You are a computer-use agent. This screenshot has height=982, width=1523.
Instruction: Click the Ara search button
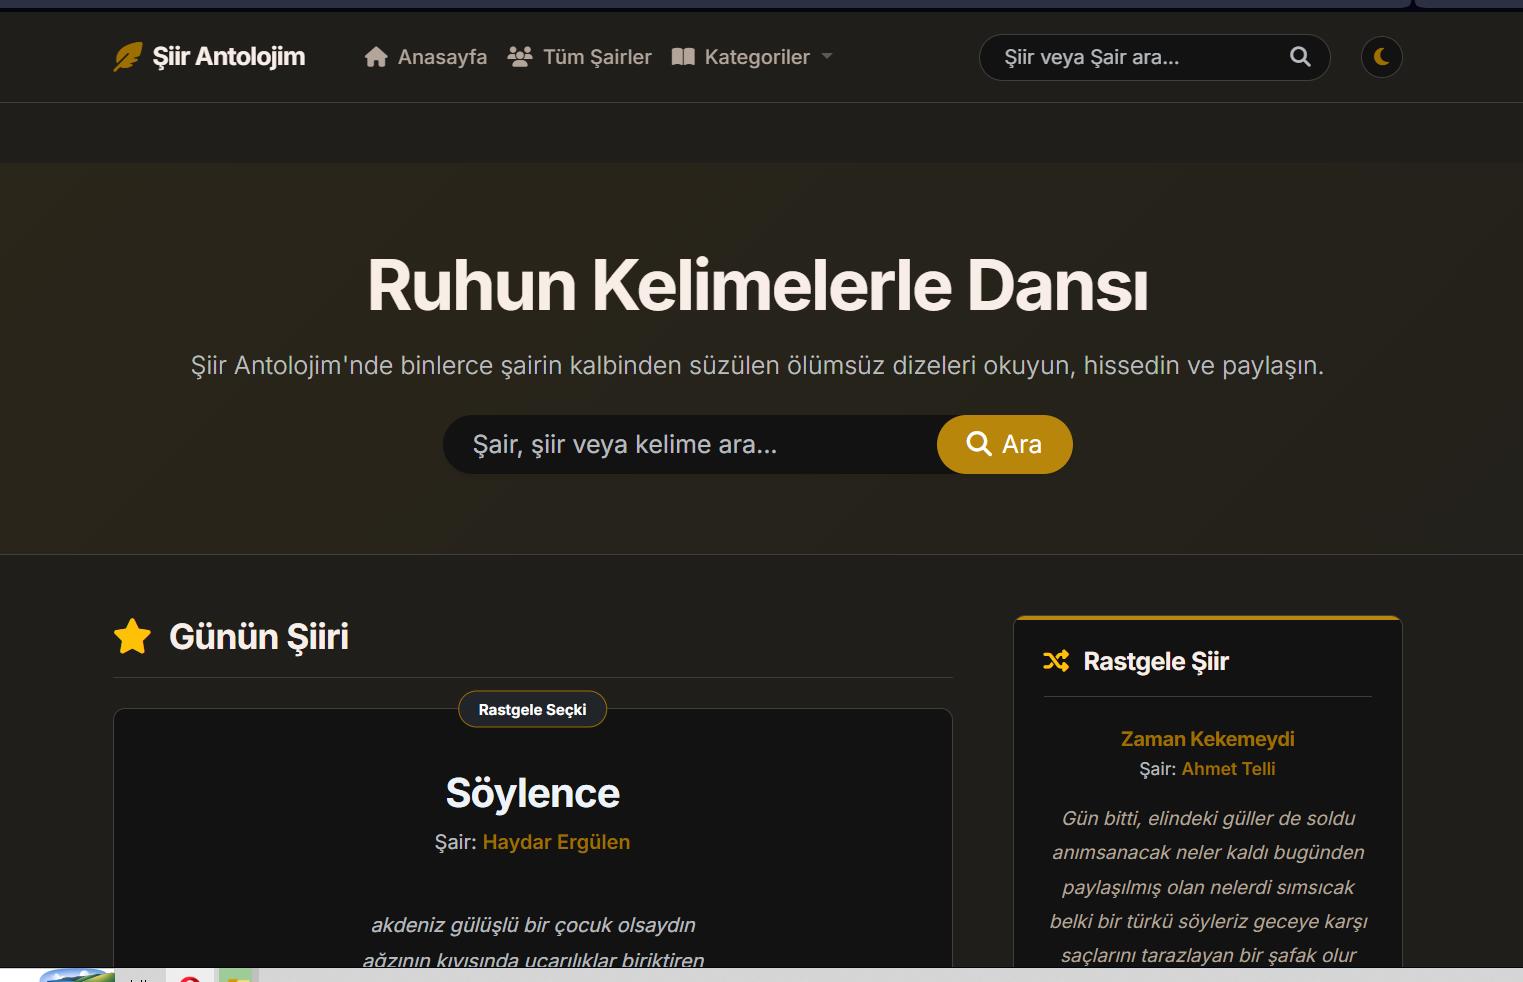[1004, 444]
